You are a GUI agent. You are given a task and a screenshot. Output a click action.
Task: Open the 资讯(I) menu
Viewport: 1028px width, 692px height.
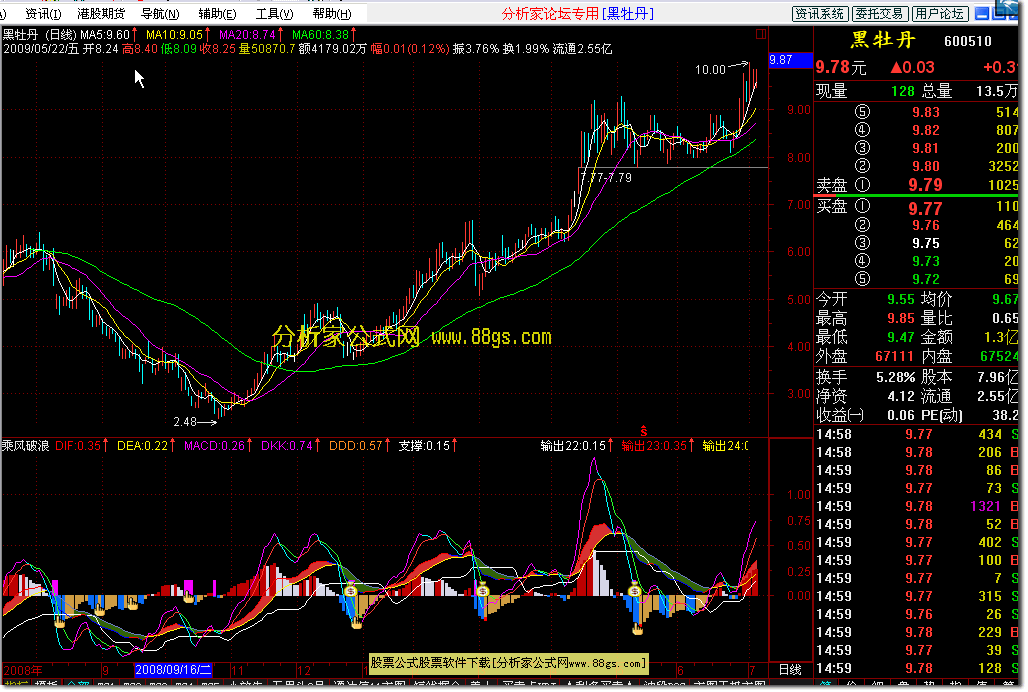pos(43,14)
